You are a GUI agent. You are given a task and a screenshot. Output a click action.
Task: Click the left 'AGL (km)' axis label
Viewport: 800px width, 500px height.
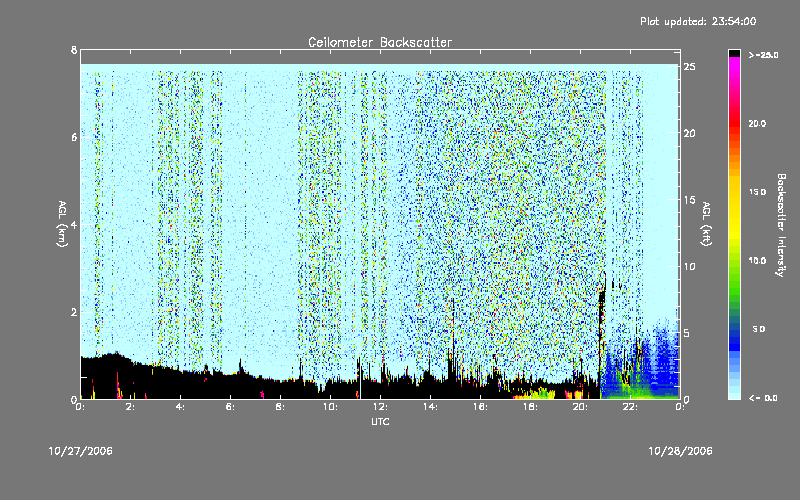pyautogui.click(x=62, y=224)
